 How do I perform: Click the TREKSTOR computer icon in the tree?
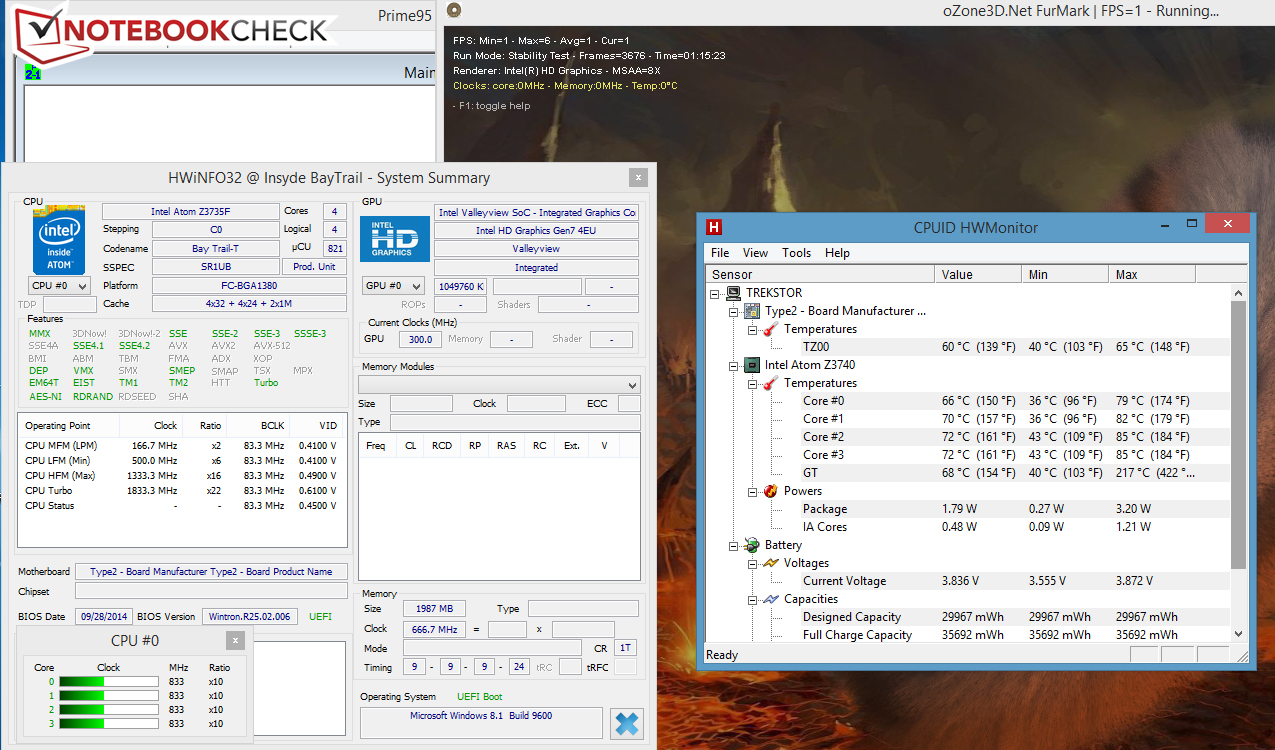pyautogui.click(x=734, y=293)
